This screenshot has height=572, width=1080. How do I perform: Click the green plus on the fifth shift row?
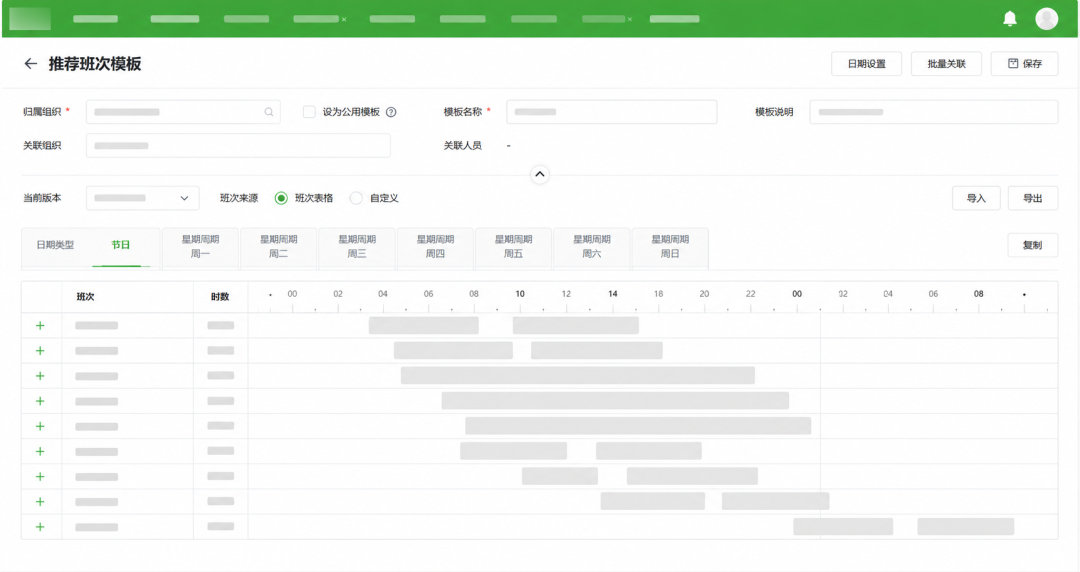40,426
